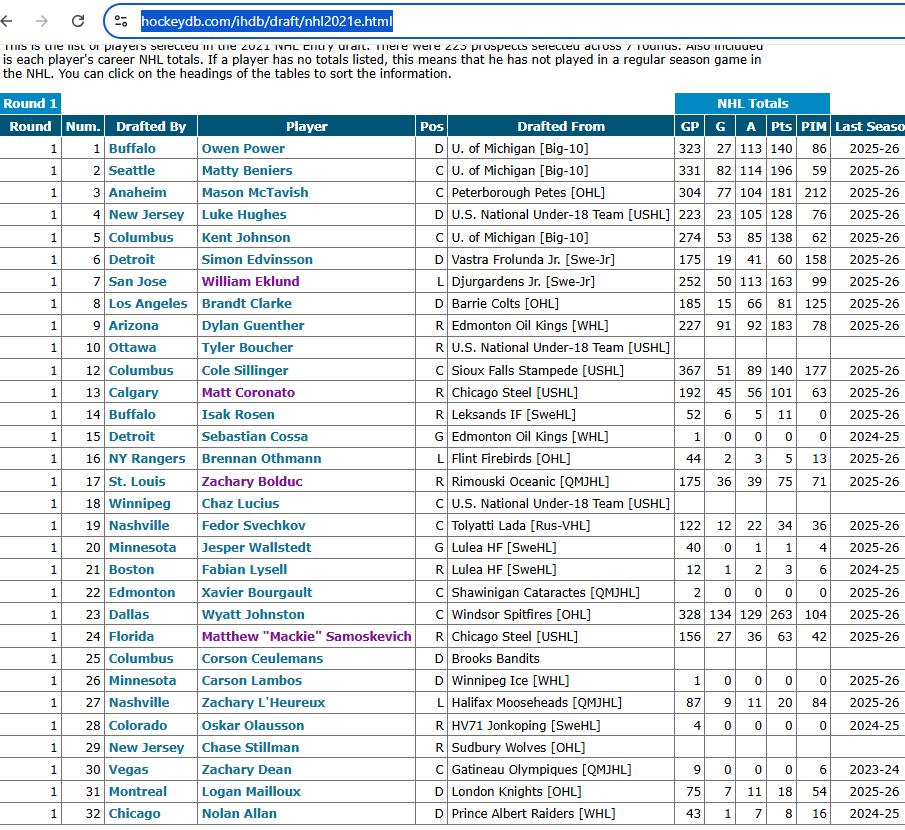Sort table by the Round column header
Viewport: 905px width, 830px height.
(30, 126)
